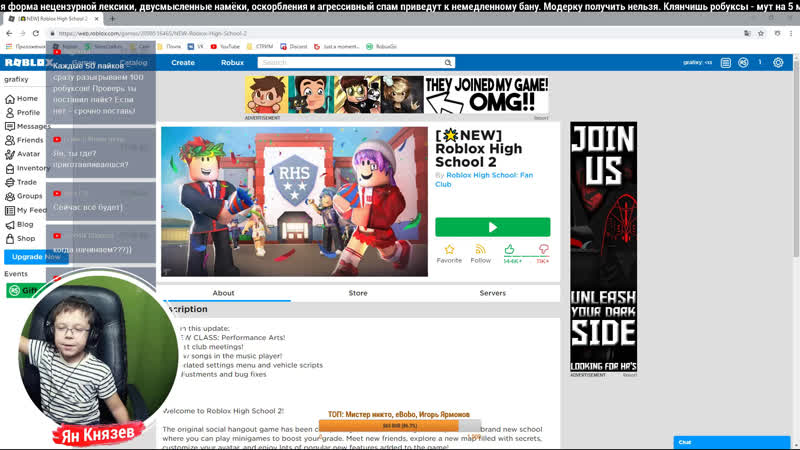Open Shop in the sidebar

[x=25, y=239]
